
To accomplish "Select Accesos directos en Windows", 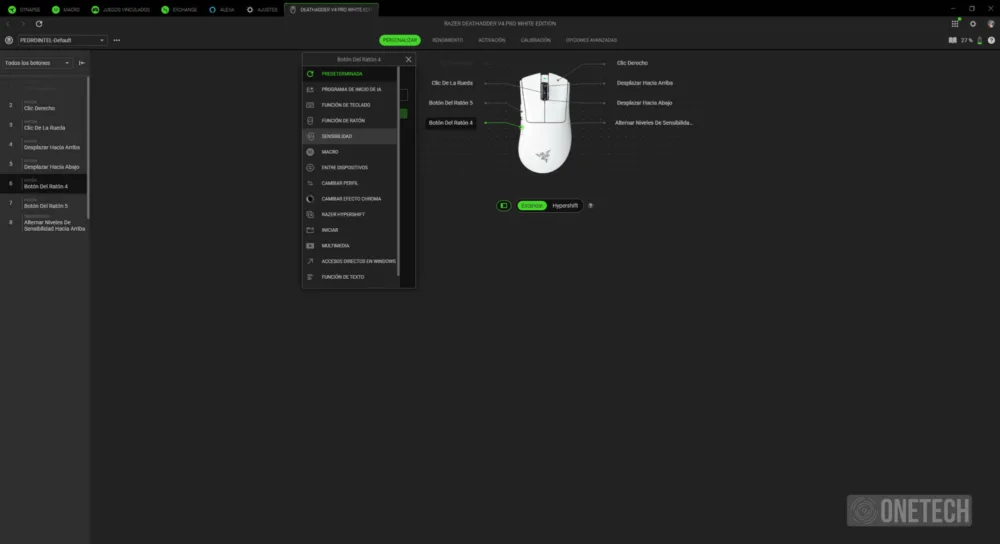I will tap(350, 261).
